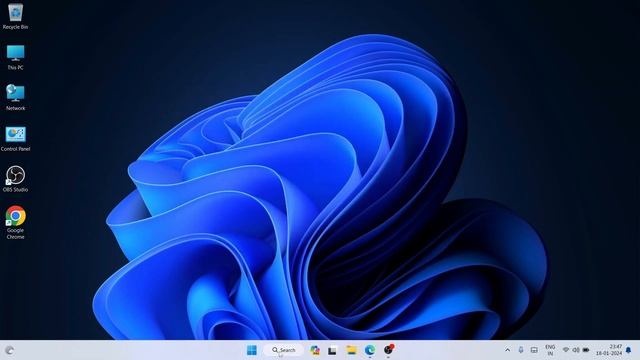Click the battery tray icon
Image resolution: width=640 pixels, height=360 pixels.
(586, 350)
